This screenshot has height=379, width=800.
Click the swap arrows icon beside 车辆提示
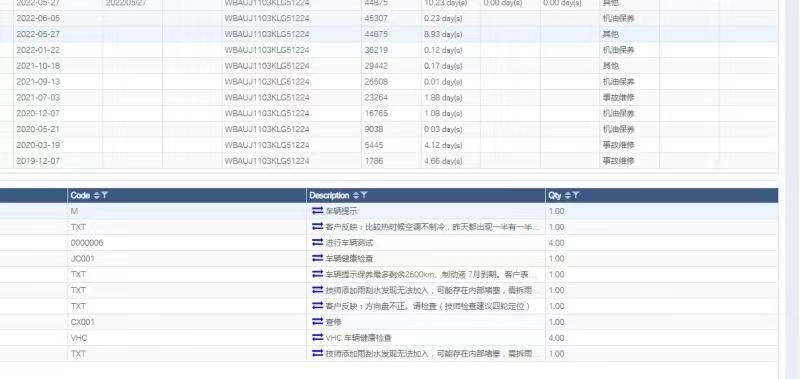coord(317,211)
